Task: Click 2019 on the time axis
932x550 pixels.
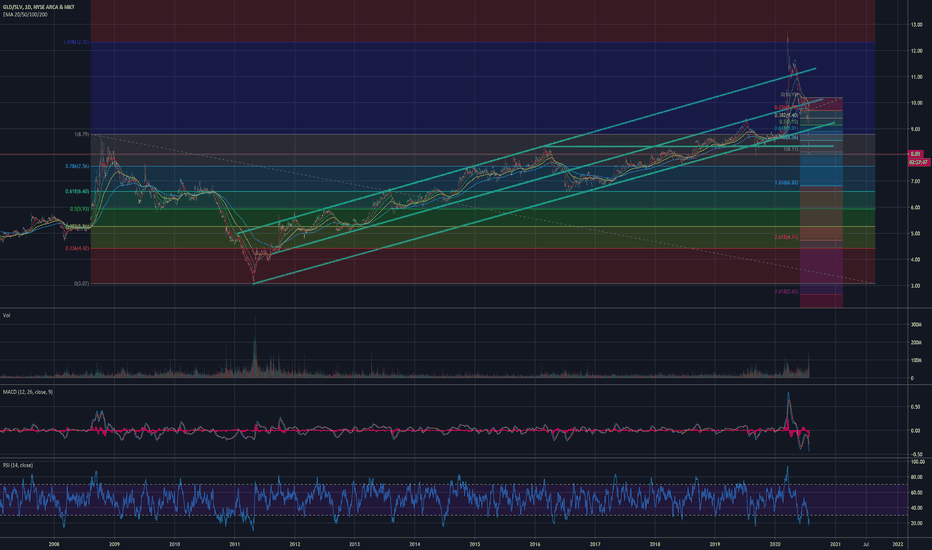Action: (714, 544)
